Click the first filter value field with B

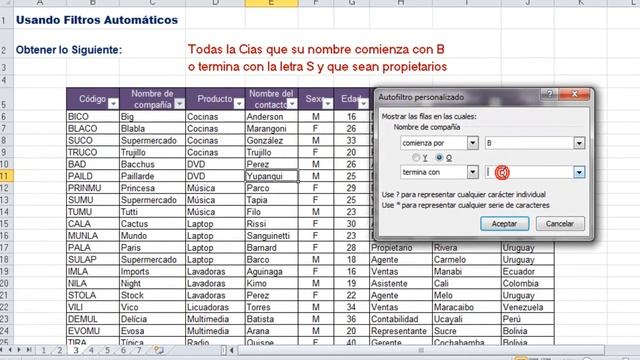(529, 143)
